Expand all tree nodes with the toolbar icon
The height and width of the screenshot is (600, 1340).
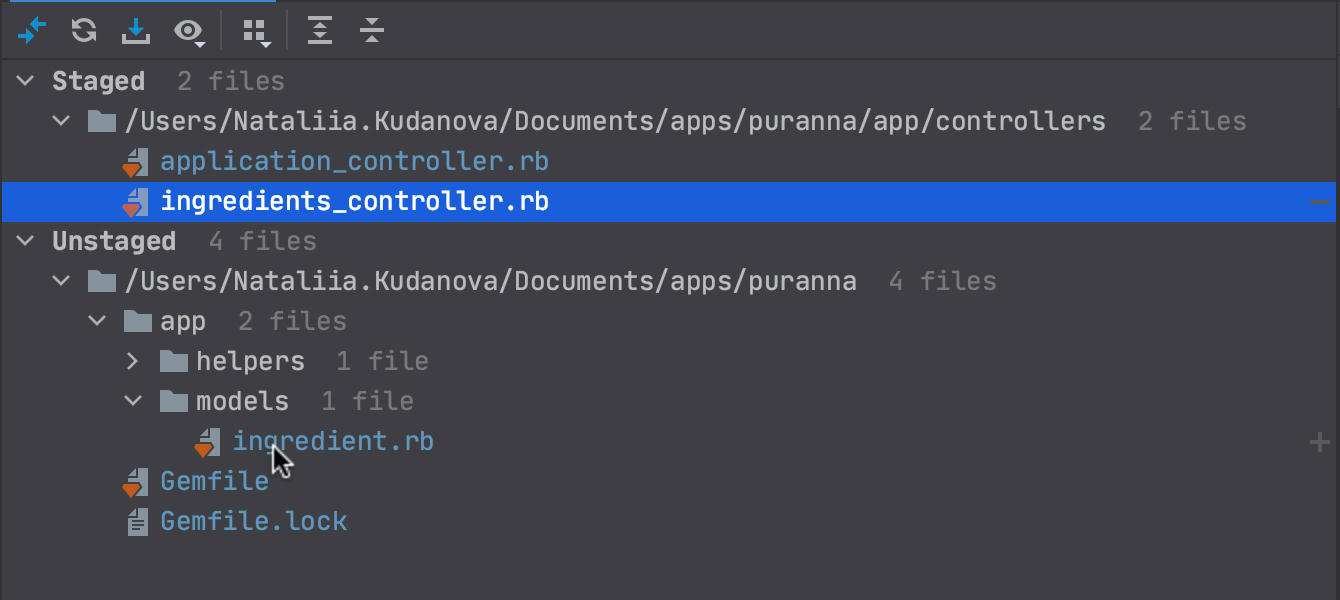320,30
